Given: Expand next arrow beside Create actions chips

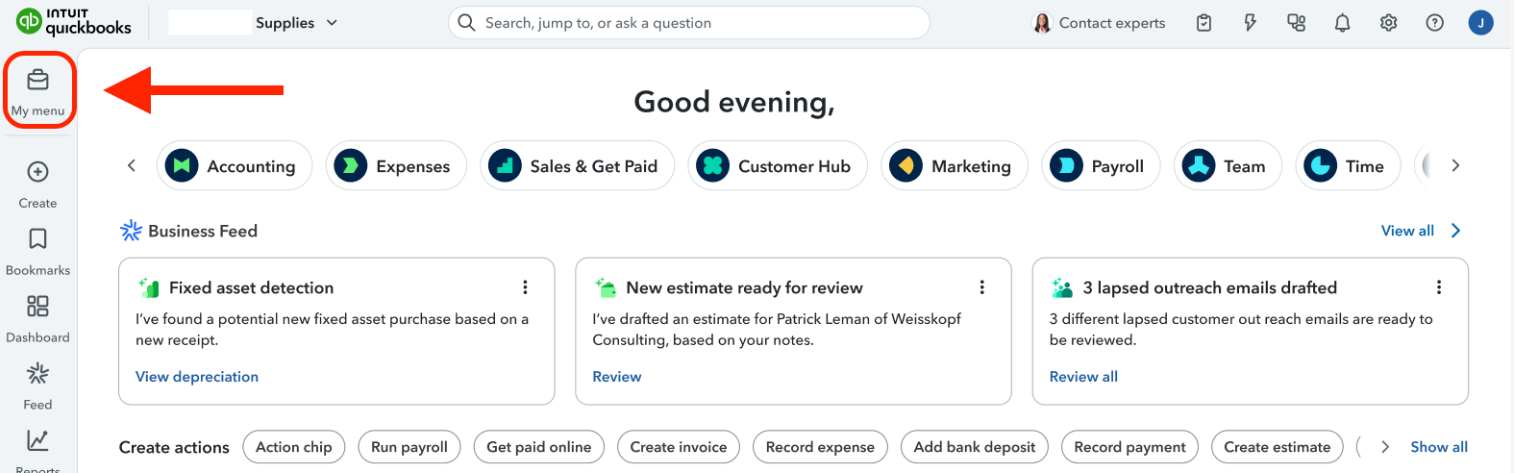Looking at the screenshot, I should [1385, 447].
